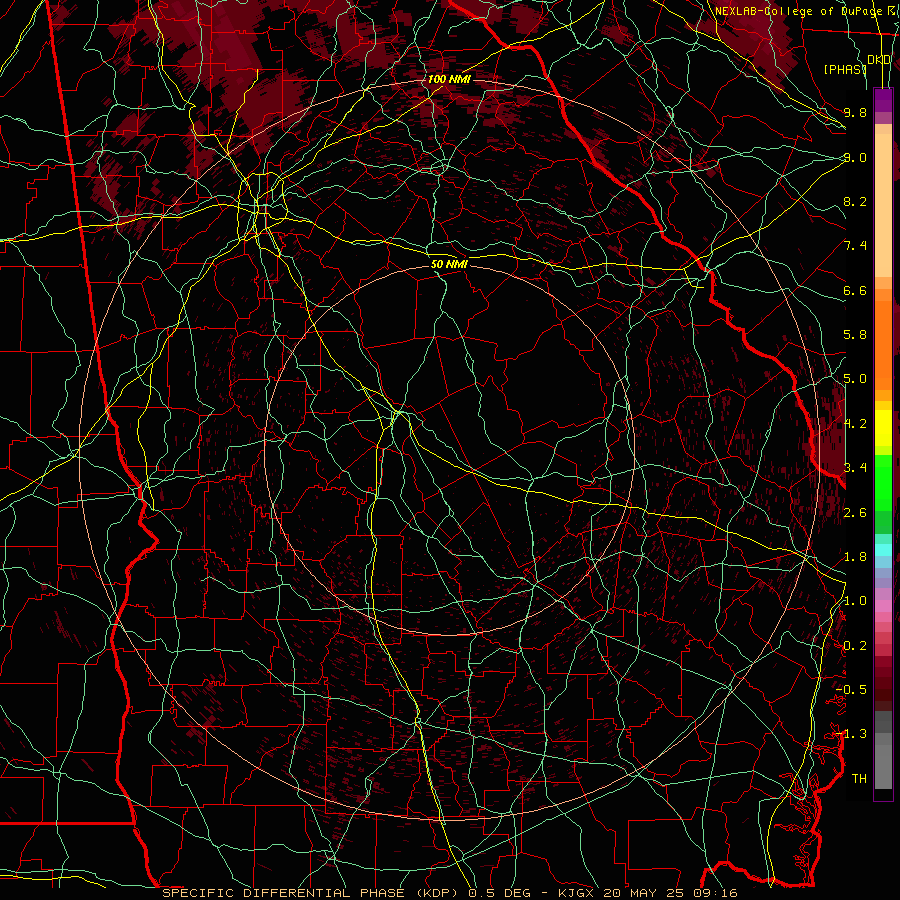Click the 4.2 value on the color scale
Screen dimensions: 900x900
pyautogui.click(x=855, y=424)
